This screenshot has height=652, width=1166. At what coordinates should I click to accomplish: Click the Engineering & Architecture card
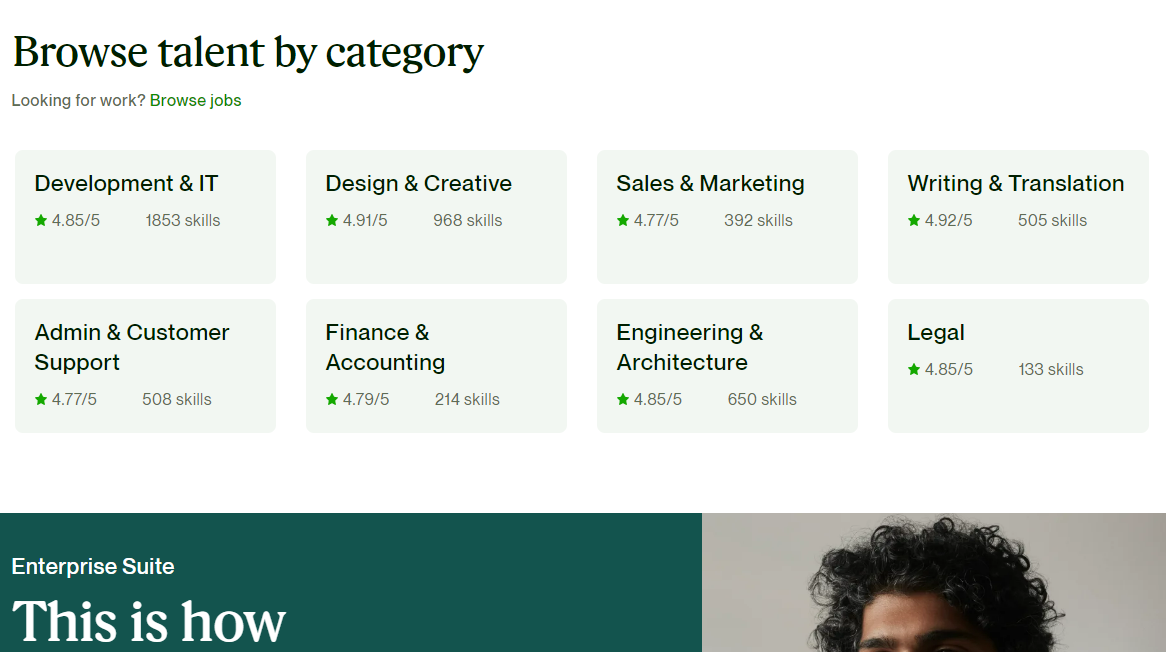727,366
